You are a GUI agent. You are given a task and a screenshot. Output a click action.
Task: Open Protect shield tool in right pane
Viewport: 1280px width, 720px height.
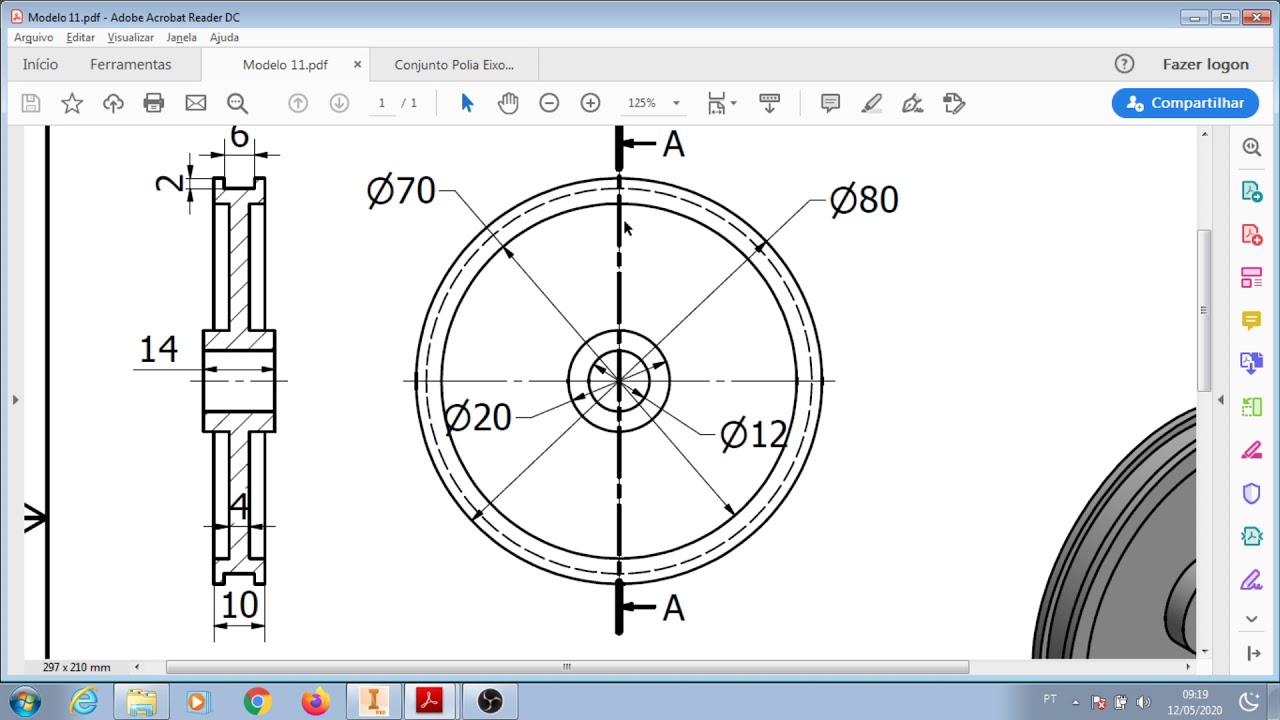point(1251,493)
